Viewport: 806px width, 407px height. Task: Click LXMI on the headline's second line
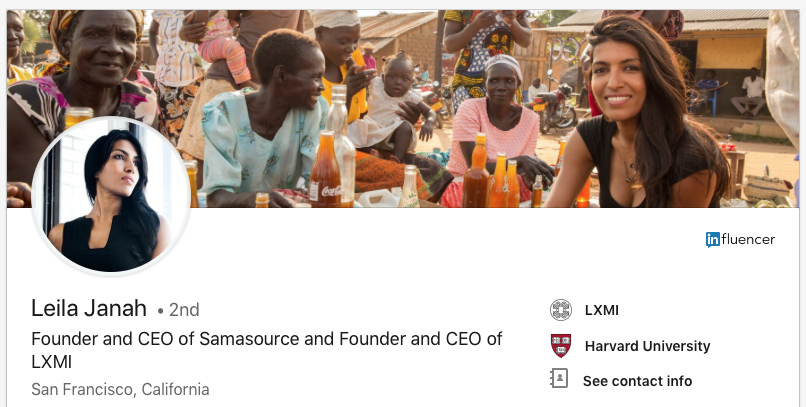[52, 362]
